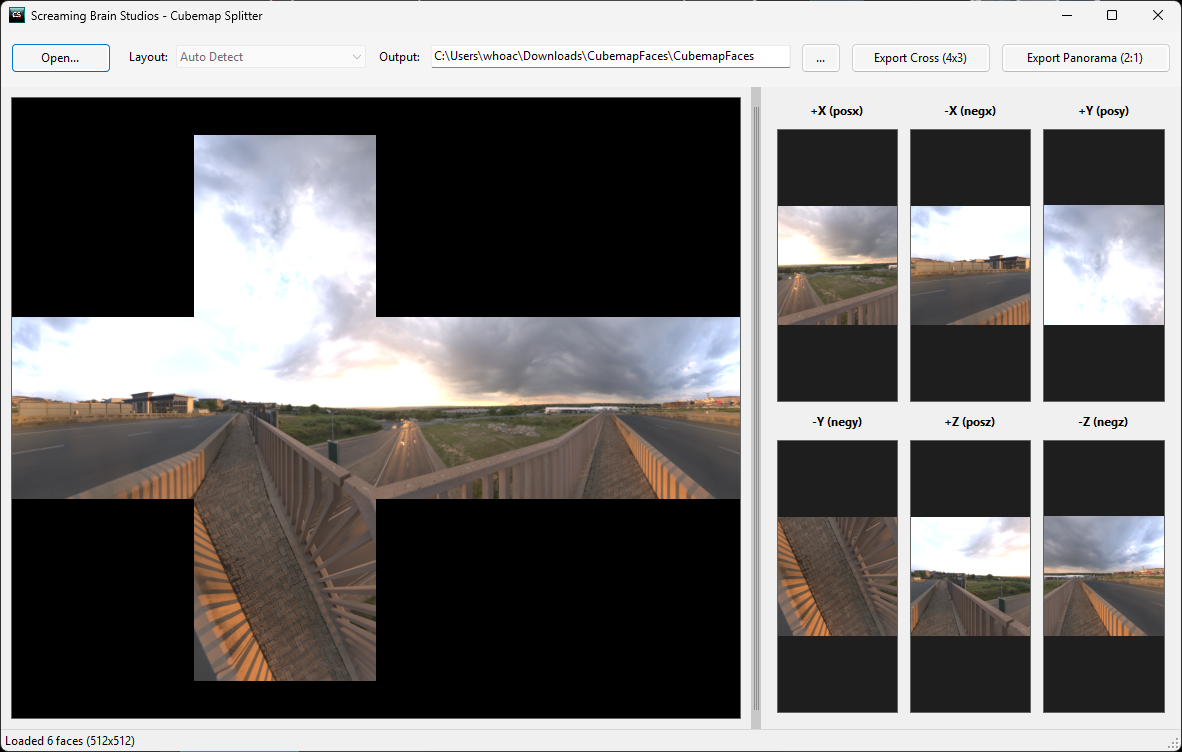This screenshot has height=752, width=1182.
Task: Browse for output folder with ... button
Action: point(821,58)
